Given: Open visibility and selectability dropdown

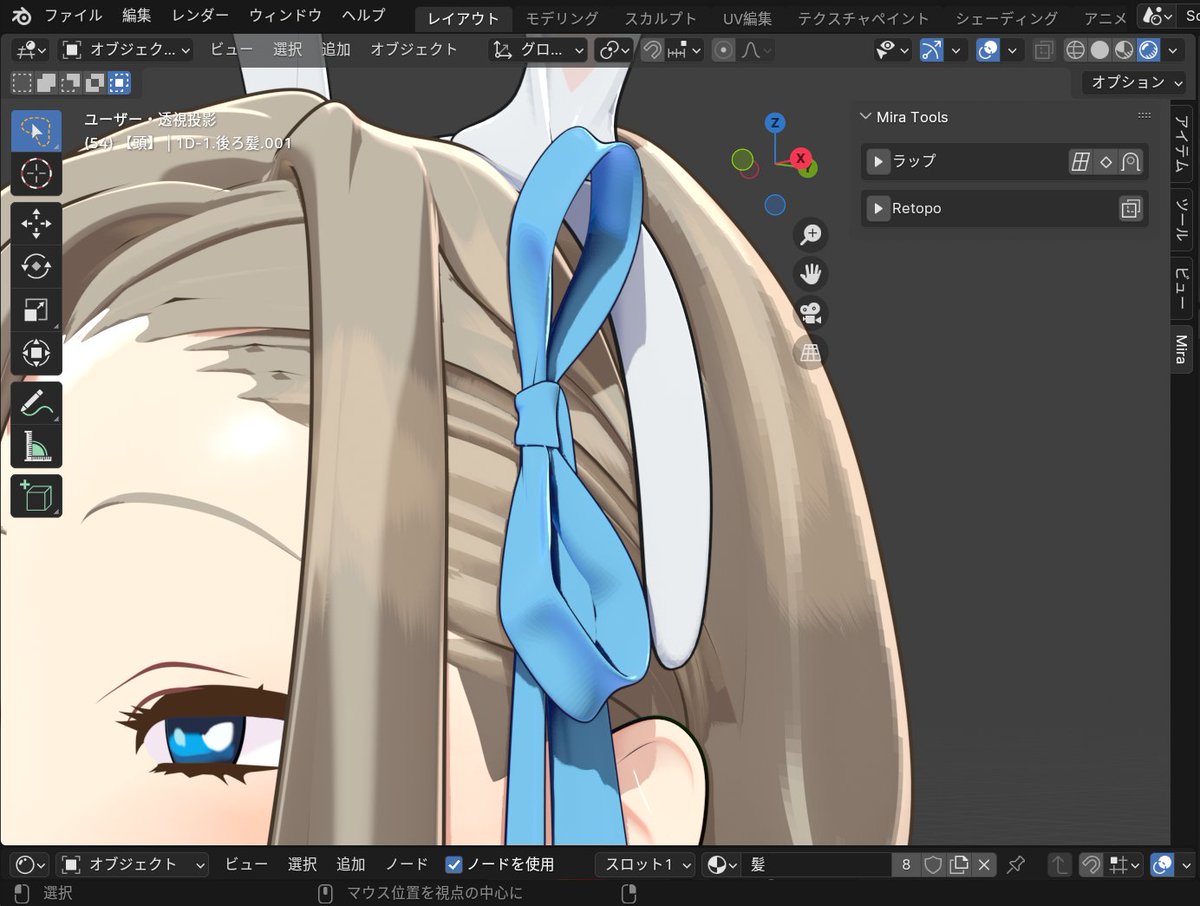Looking at the screenshot, I should 892,50.
